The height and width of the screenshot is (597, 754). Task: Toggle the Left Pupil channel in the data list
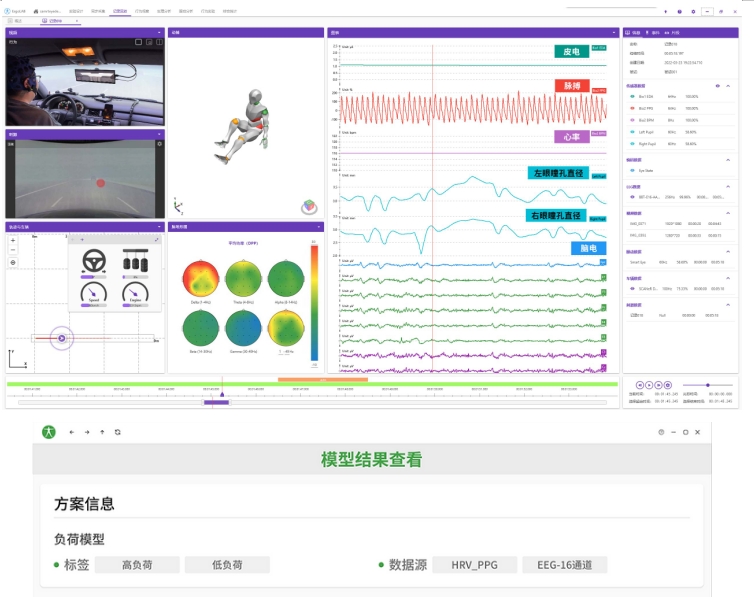(631, 131)
